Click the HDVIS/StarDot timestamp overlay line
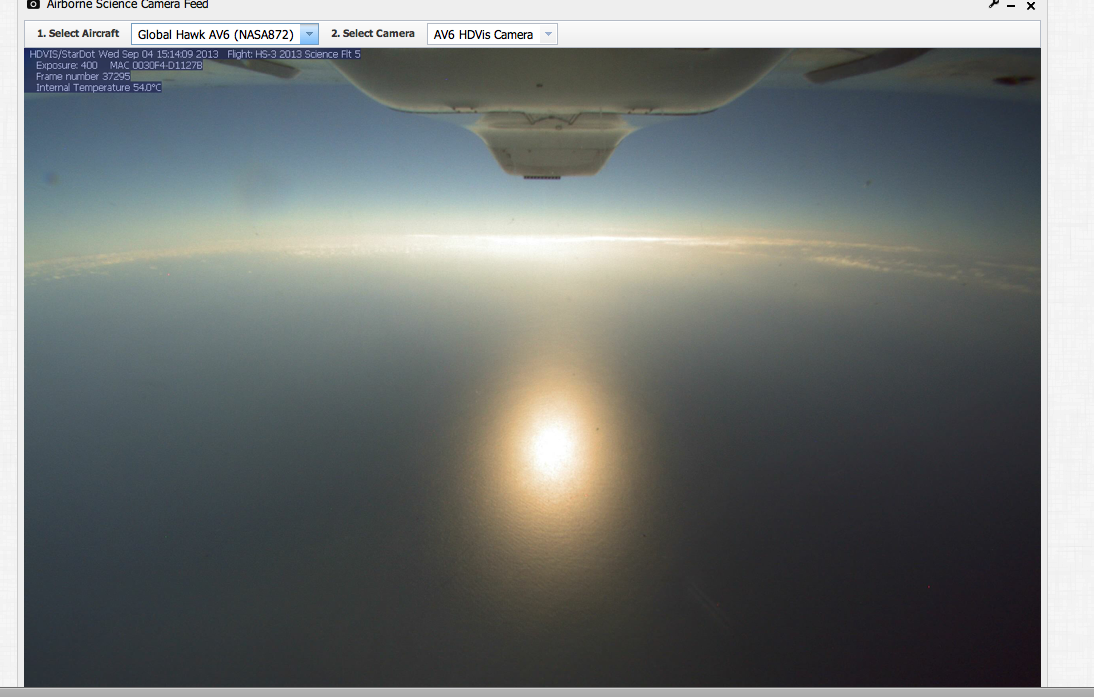Image resolution: width=1094 pixels, height=697 pixels. 195,54
